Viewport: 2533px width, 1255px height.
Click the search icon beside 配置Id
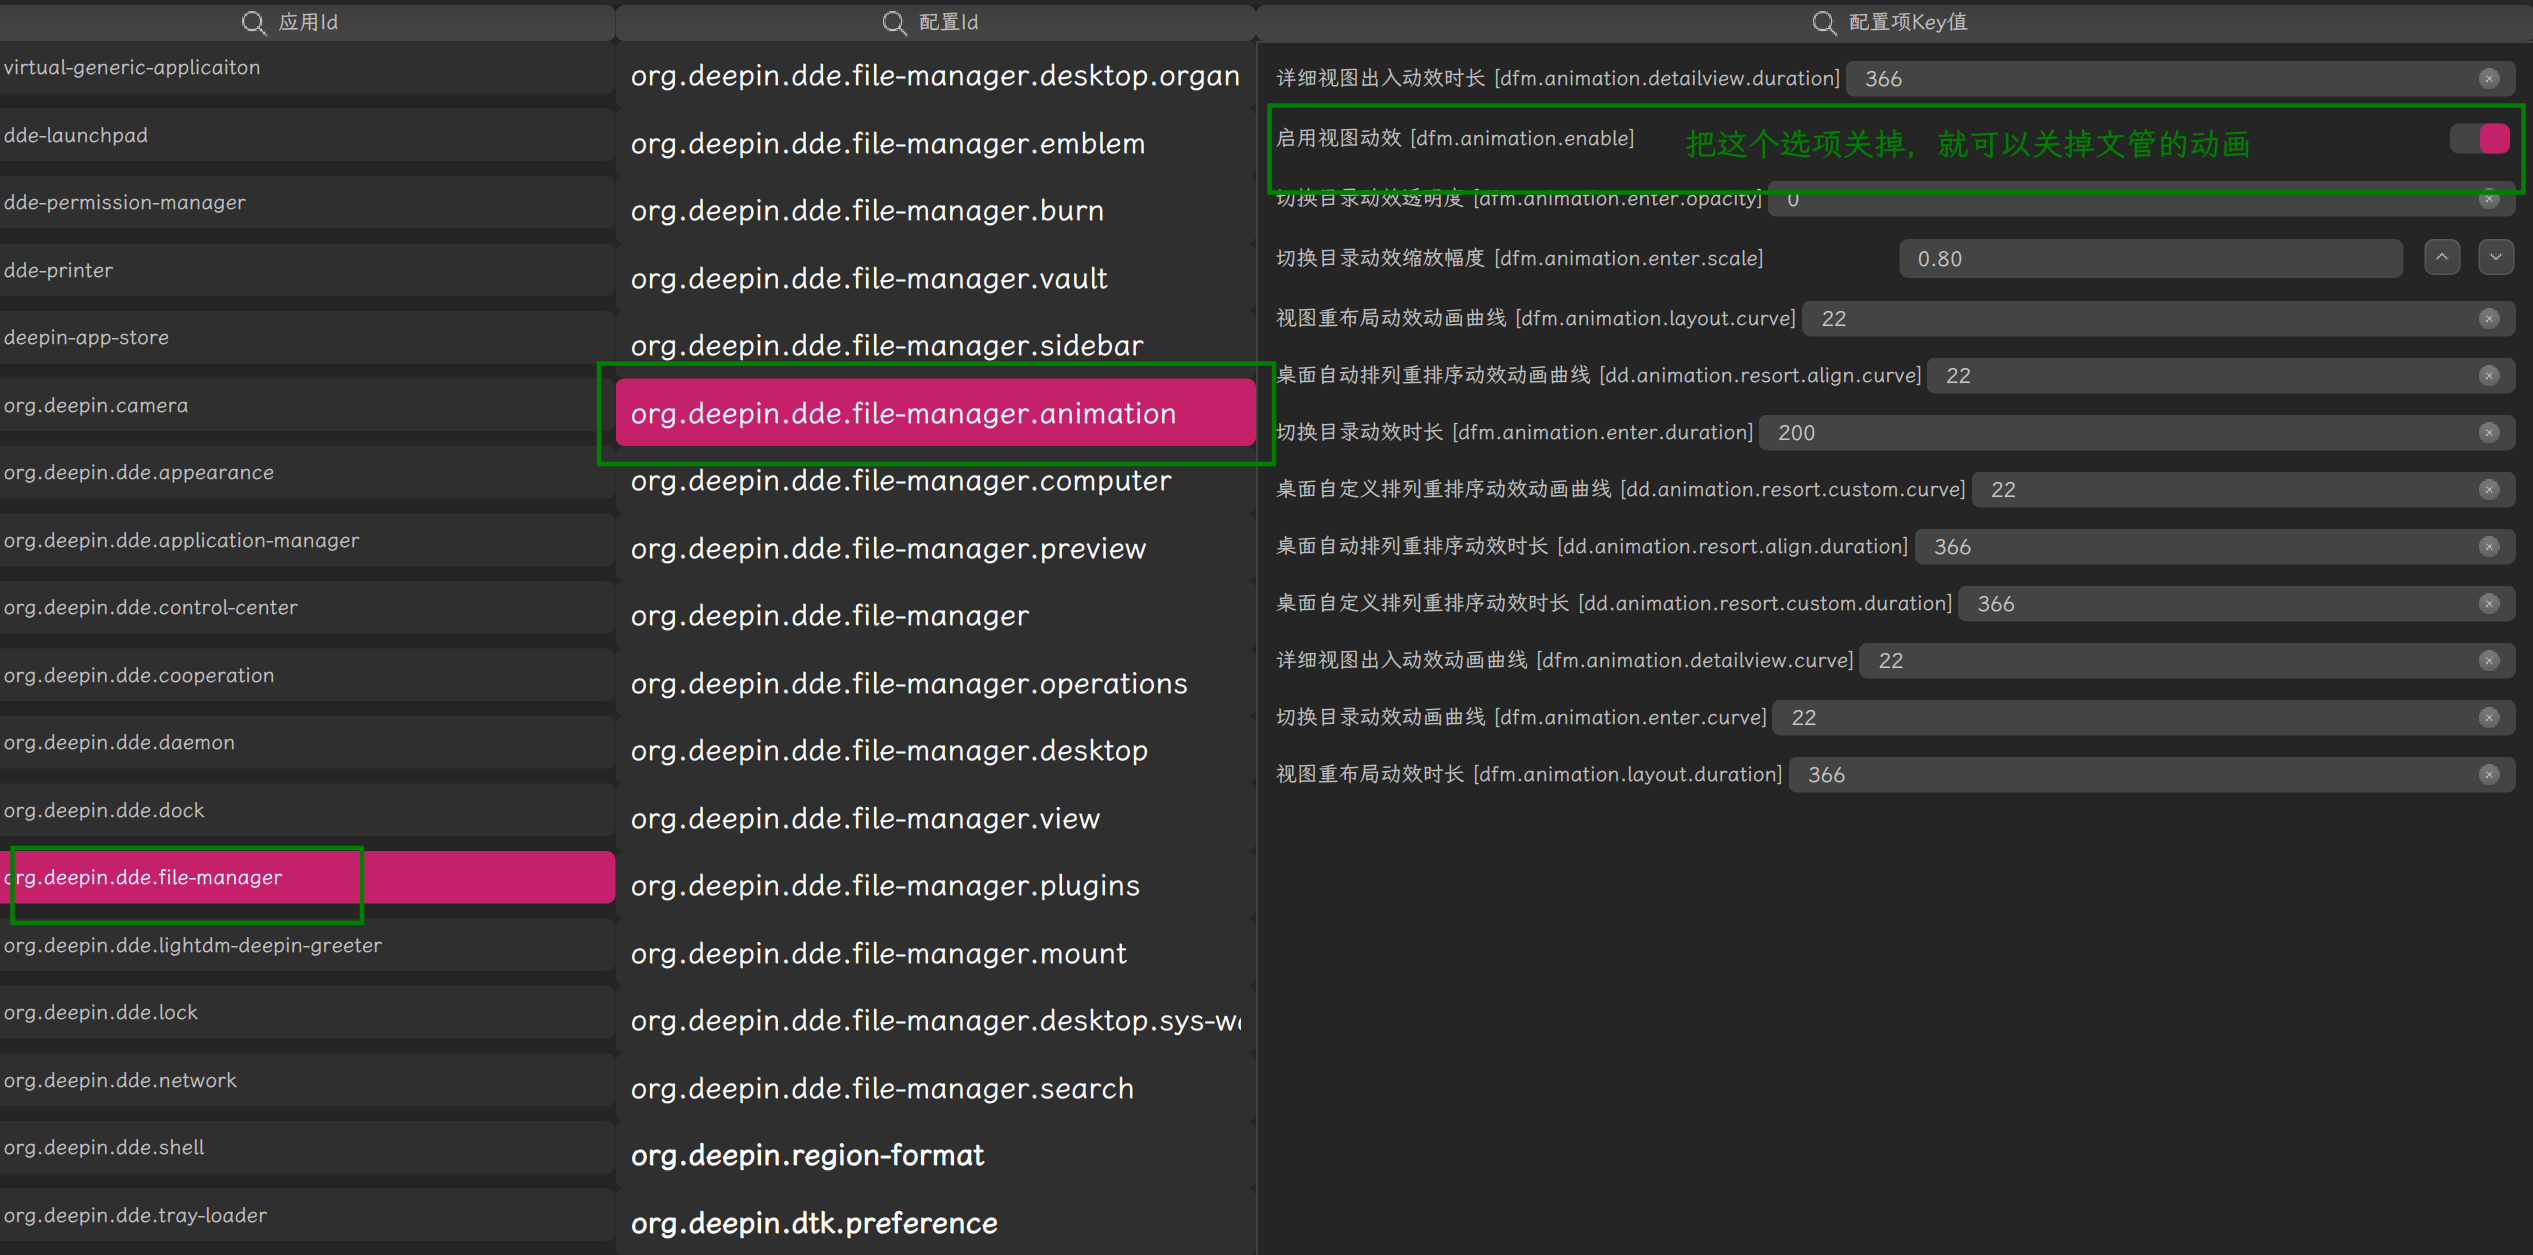point(894,22)
